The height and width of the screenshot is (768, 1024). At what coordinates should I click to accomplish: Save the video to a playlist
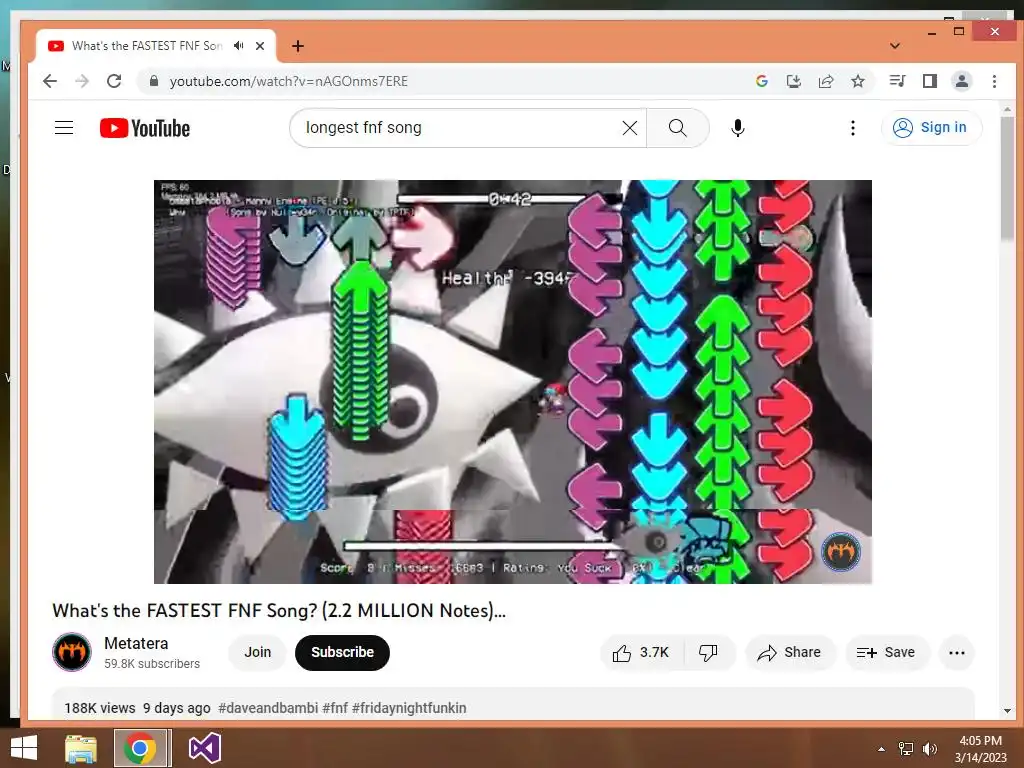pyautogui.click(x=886, y=652)
